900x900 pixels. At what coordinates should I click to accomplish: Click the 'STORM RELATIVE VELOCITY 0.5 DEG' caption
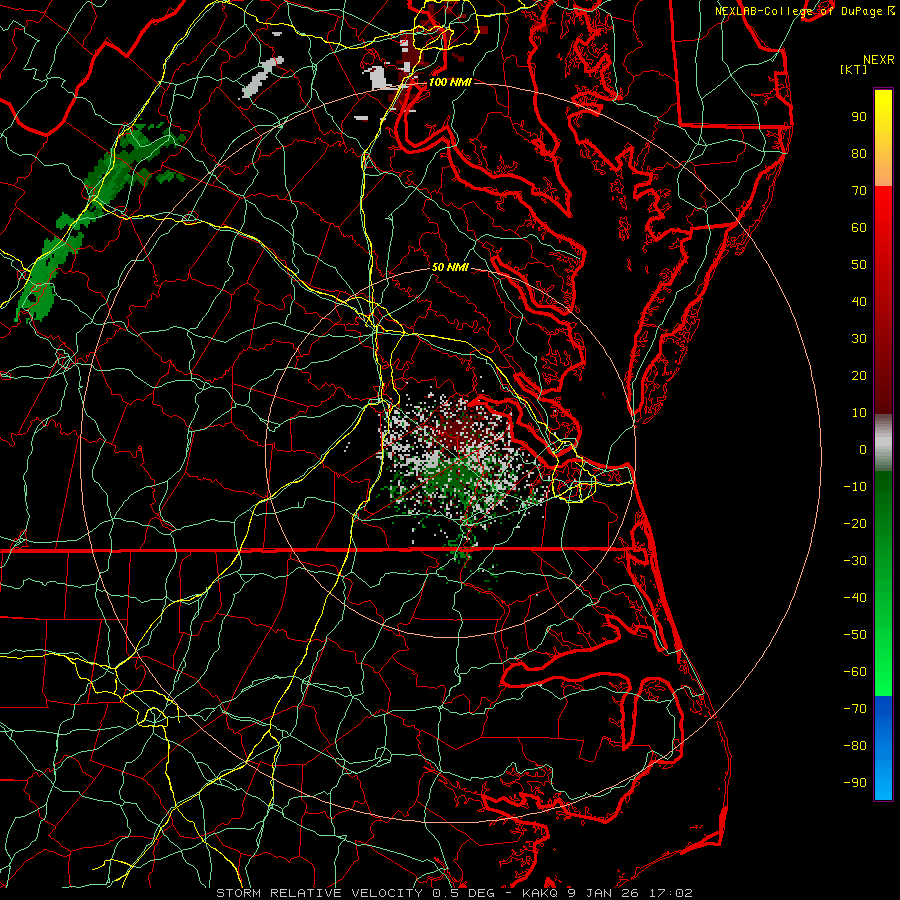point(359,893)
